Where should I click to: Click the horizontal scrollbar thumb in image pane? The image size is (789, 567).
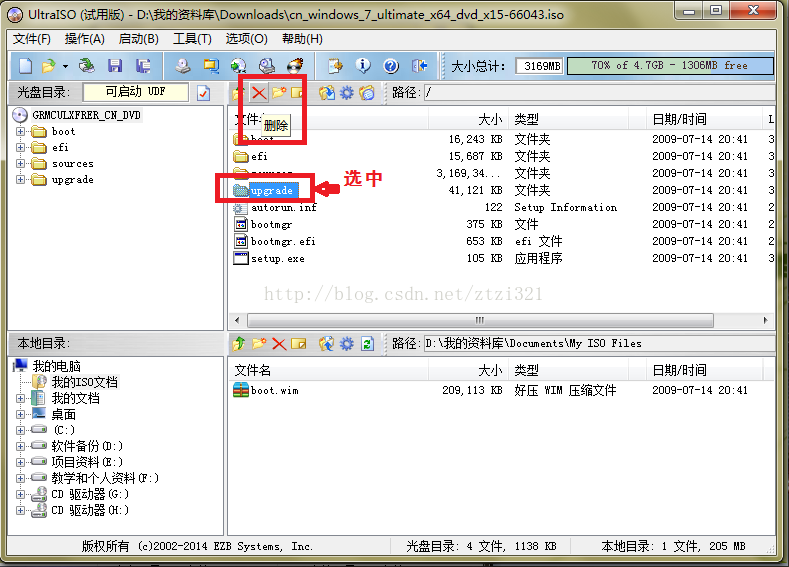480,320
